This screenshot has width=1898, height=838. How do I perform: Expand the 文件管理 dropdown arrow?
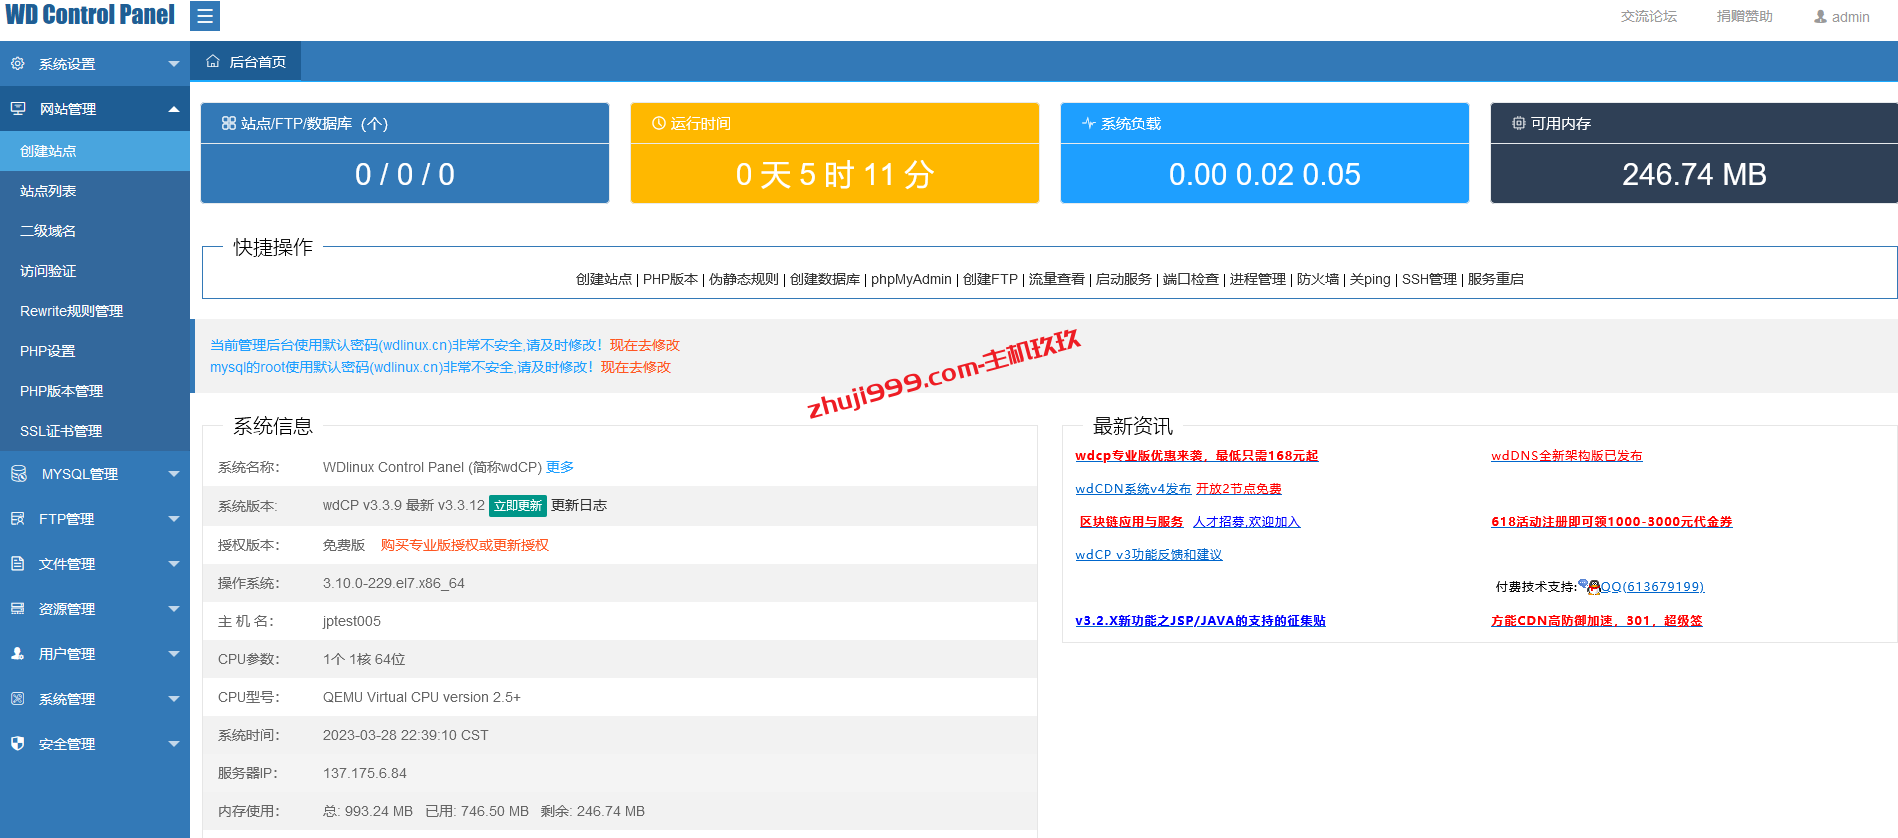pyautogui.click(x=174, y=564)
